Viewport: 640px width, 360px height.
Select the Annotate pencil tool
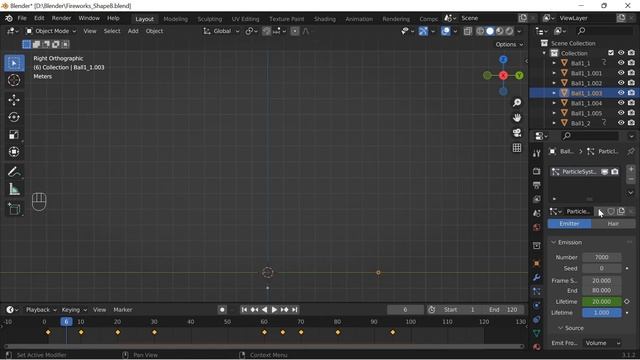(14, 172)
